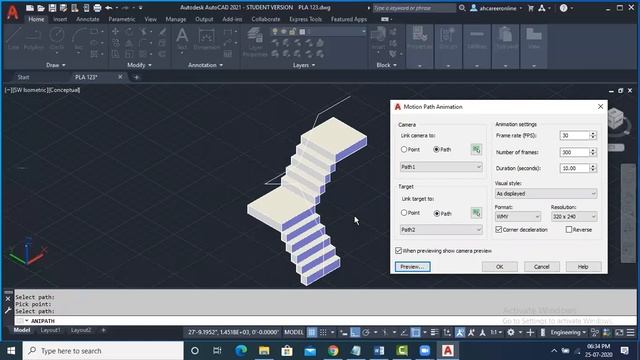Viewport: 640px width, 360px height.
Task: Open the Format WMV dropdown
Action: (518, 216)
